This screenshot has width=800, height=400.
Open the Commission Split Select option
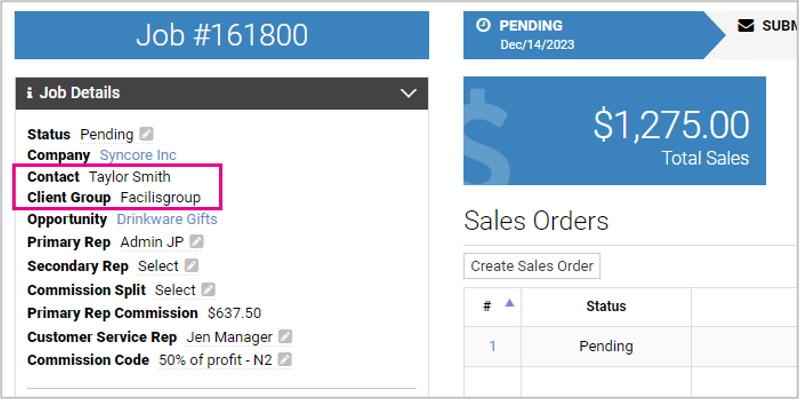point(175,290)
